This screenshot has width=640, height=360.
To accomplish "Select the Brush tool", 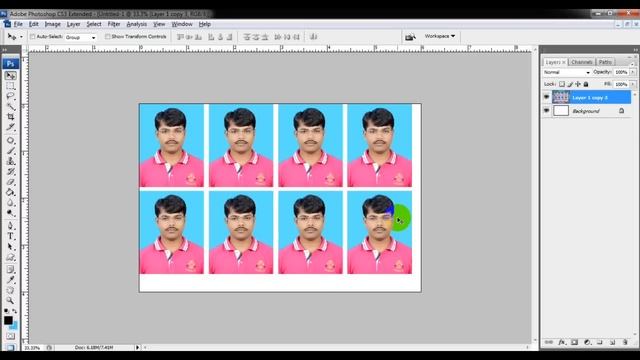I will click(11, 151).
